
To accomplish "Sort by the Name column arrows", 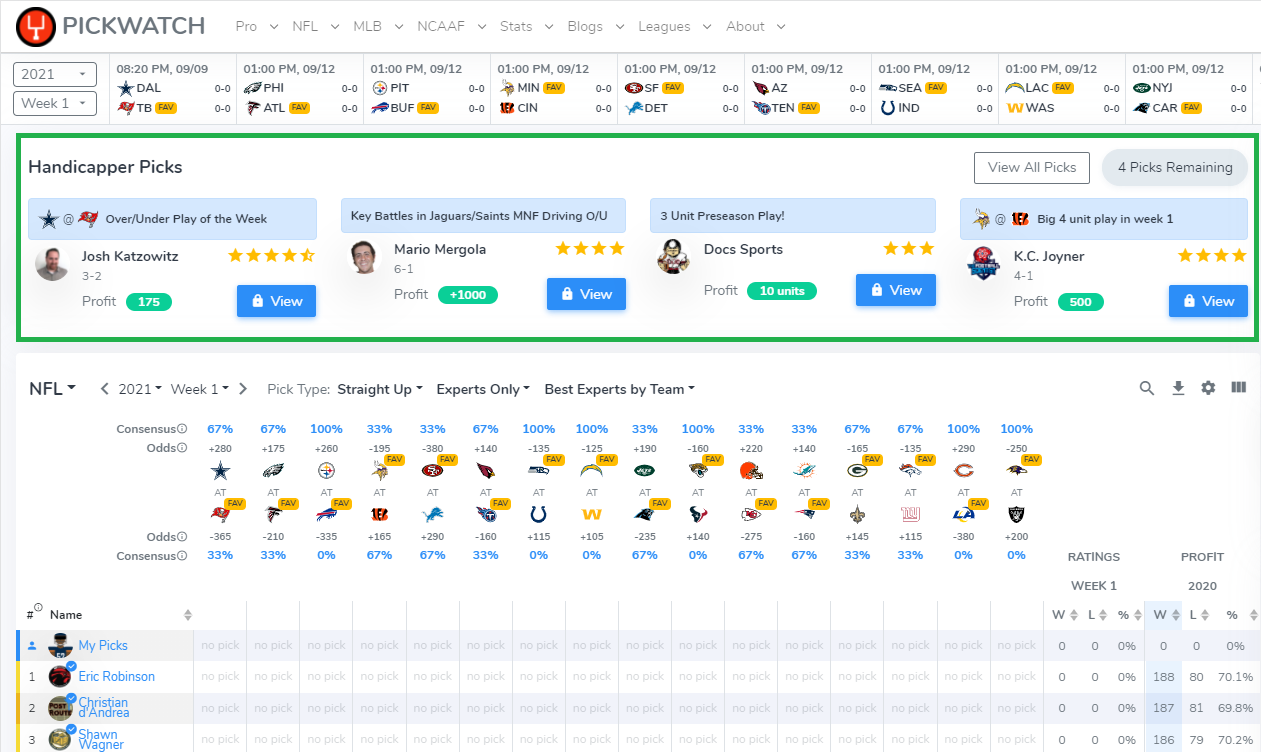I will tap(187, 615).
